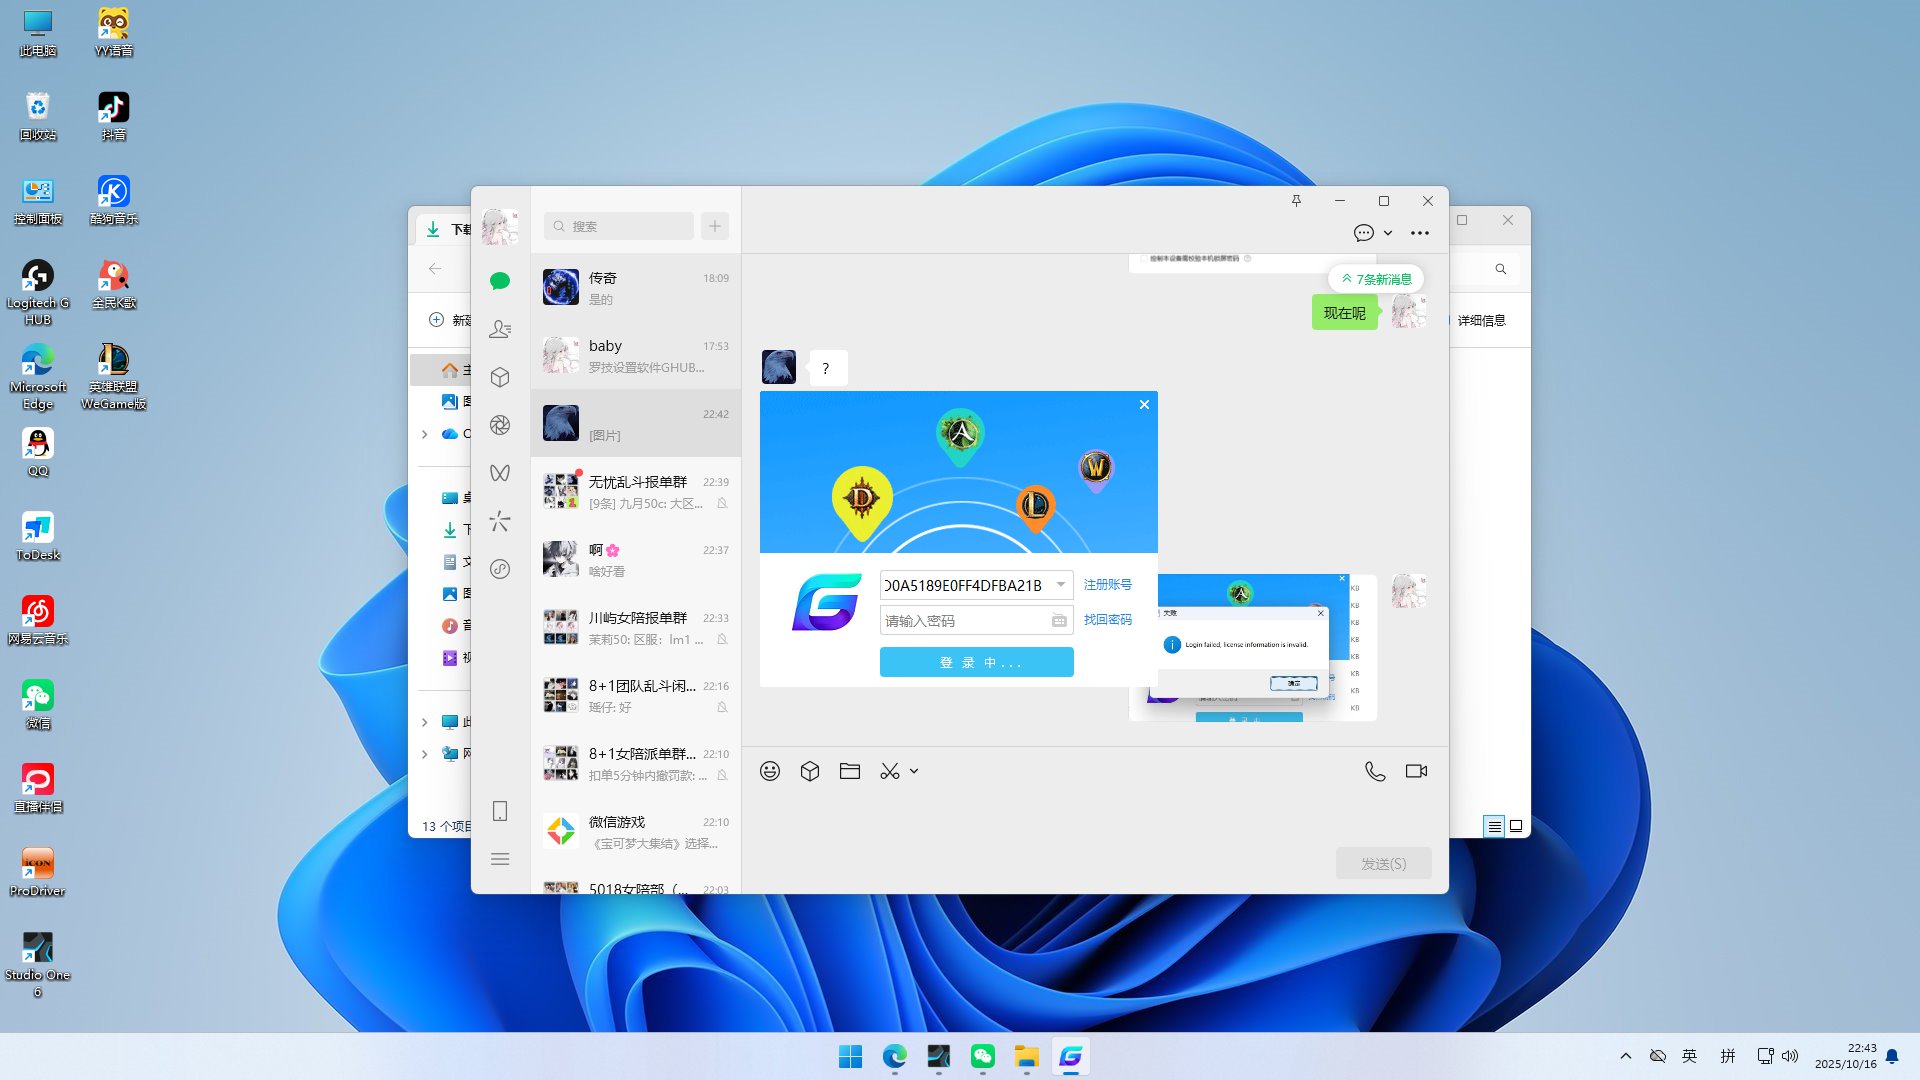Click the send file folder icon
This screenshot has width=1920, height=1080.
click(x=849, y=771)
